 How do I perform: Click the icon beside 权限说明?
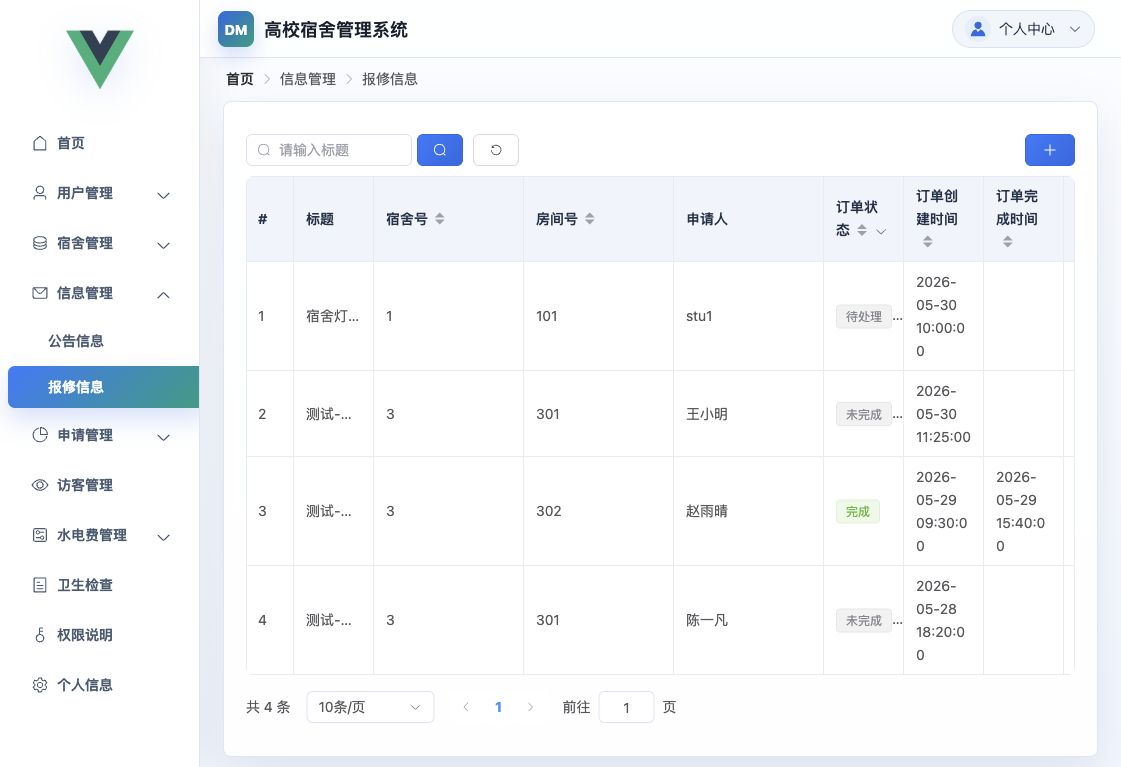[x=40, y=635]
